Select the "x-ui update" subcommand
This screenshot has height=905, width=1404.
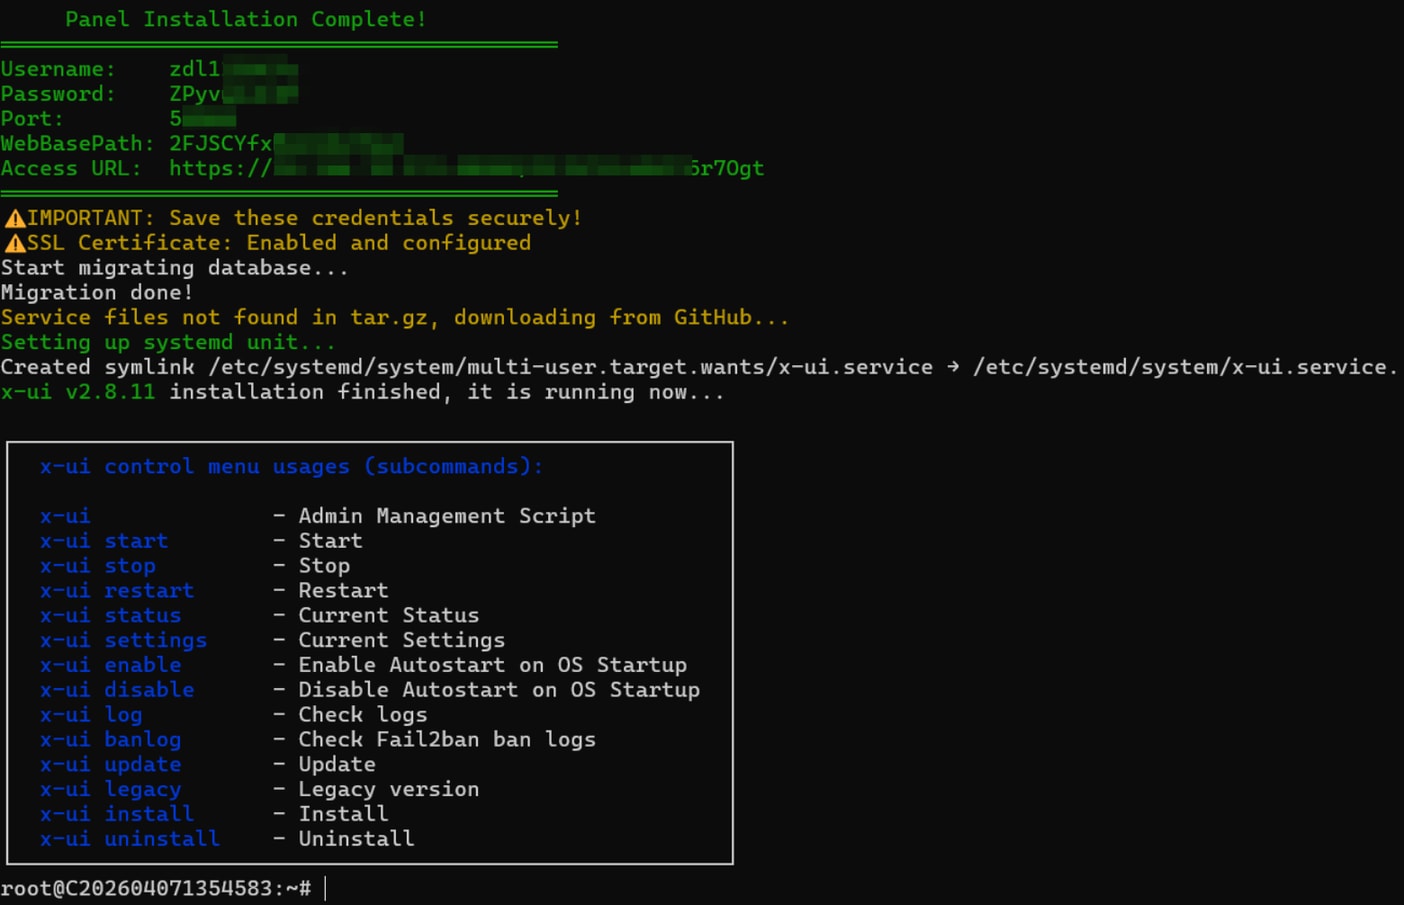(110, 765)
